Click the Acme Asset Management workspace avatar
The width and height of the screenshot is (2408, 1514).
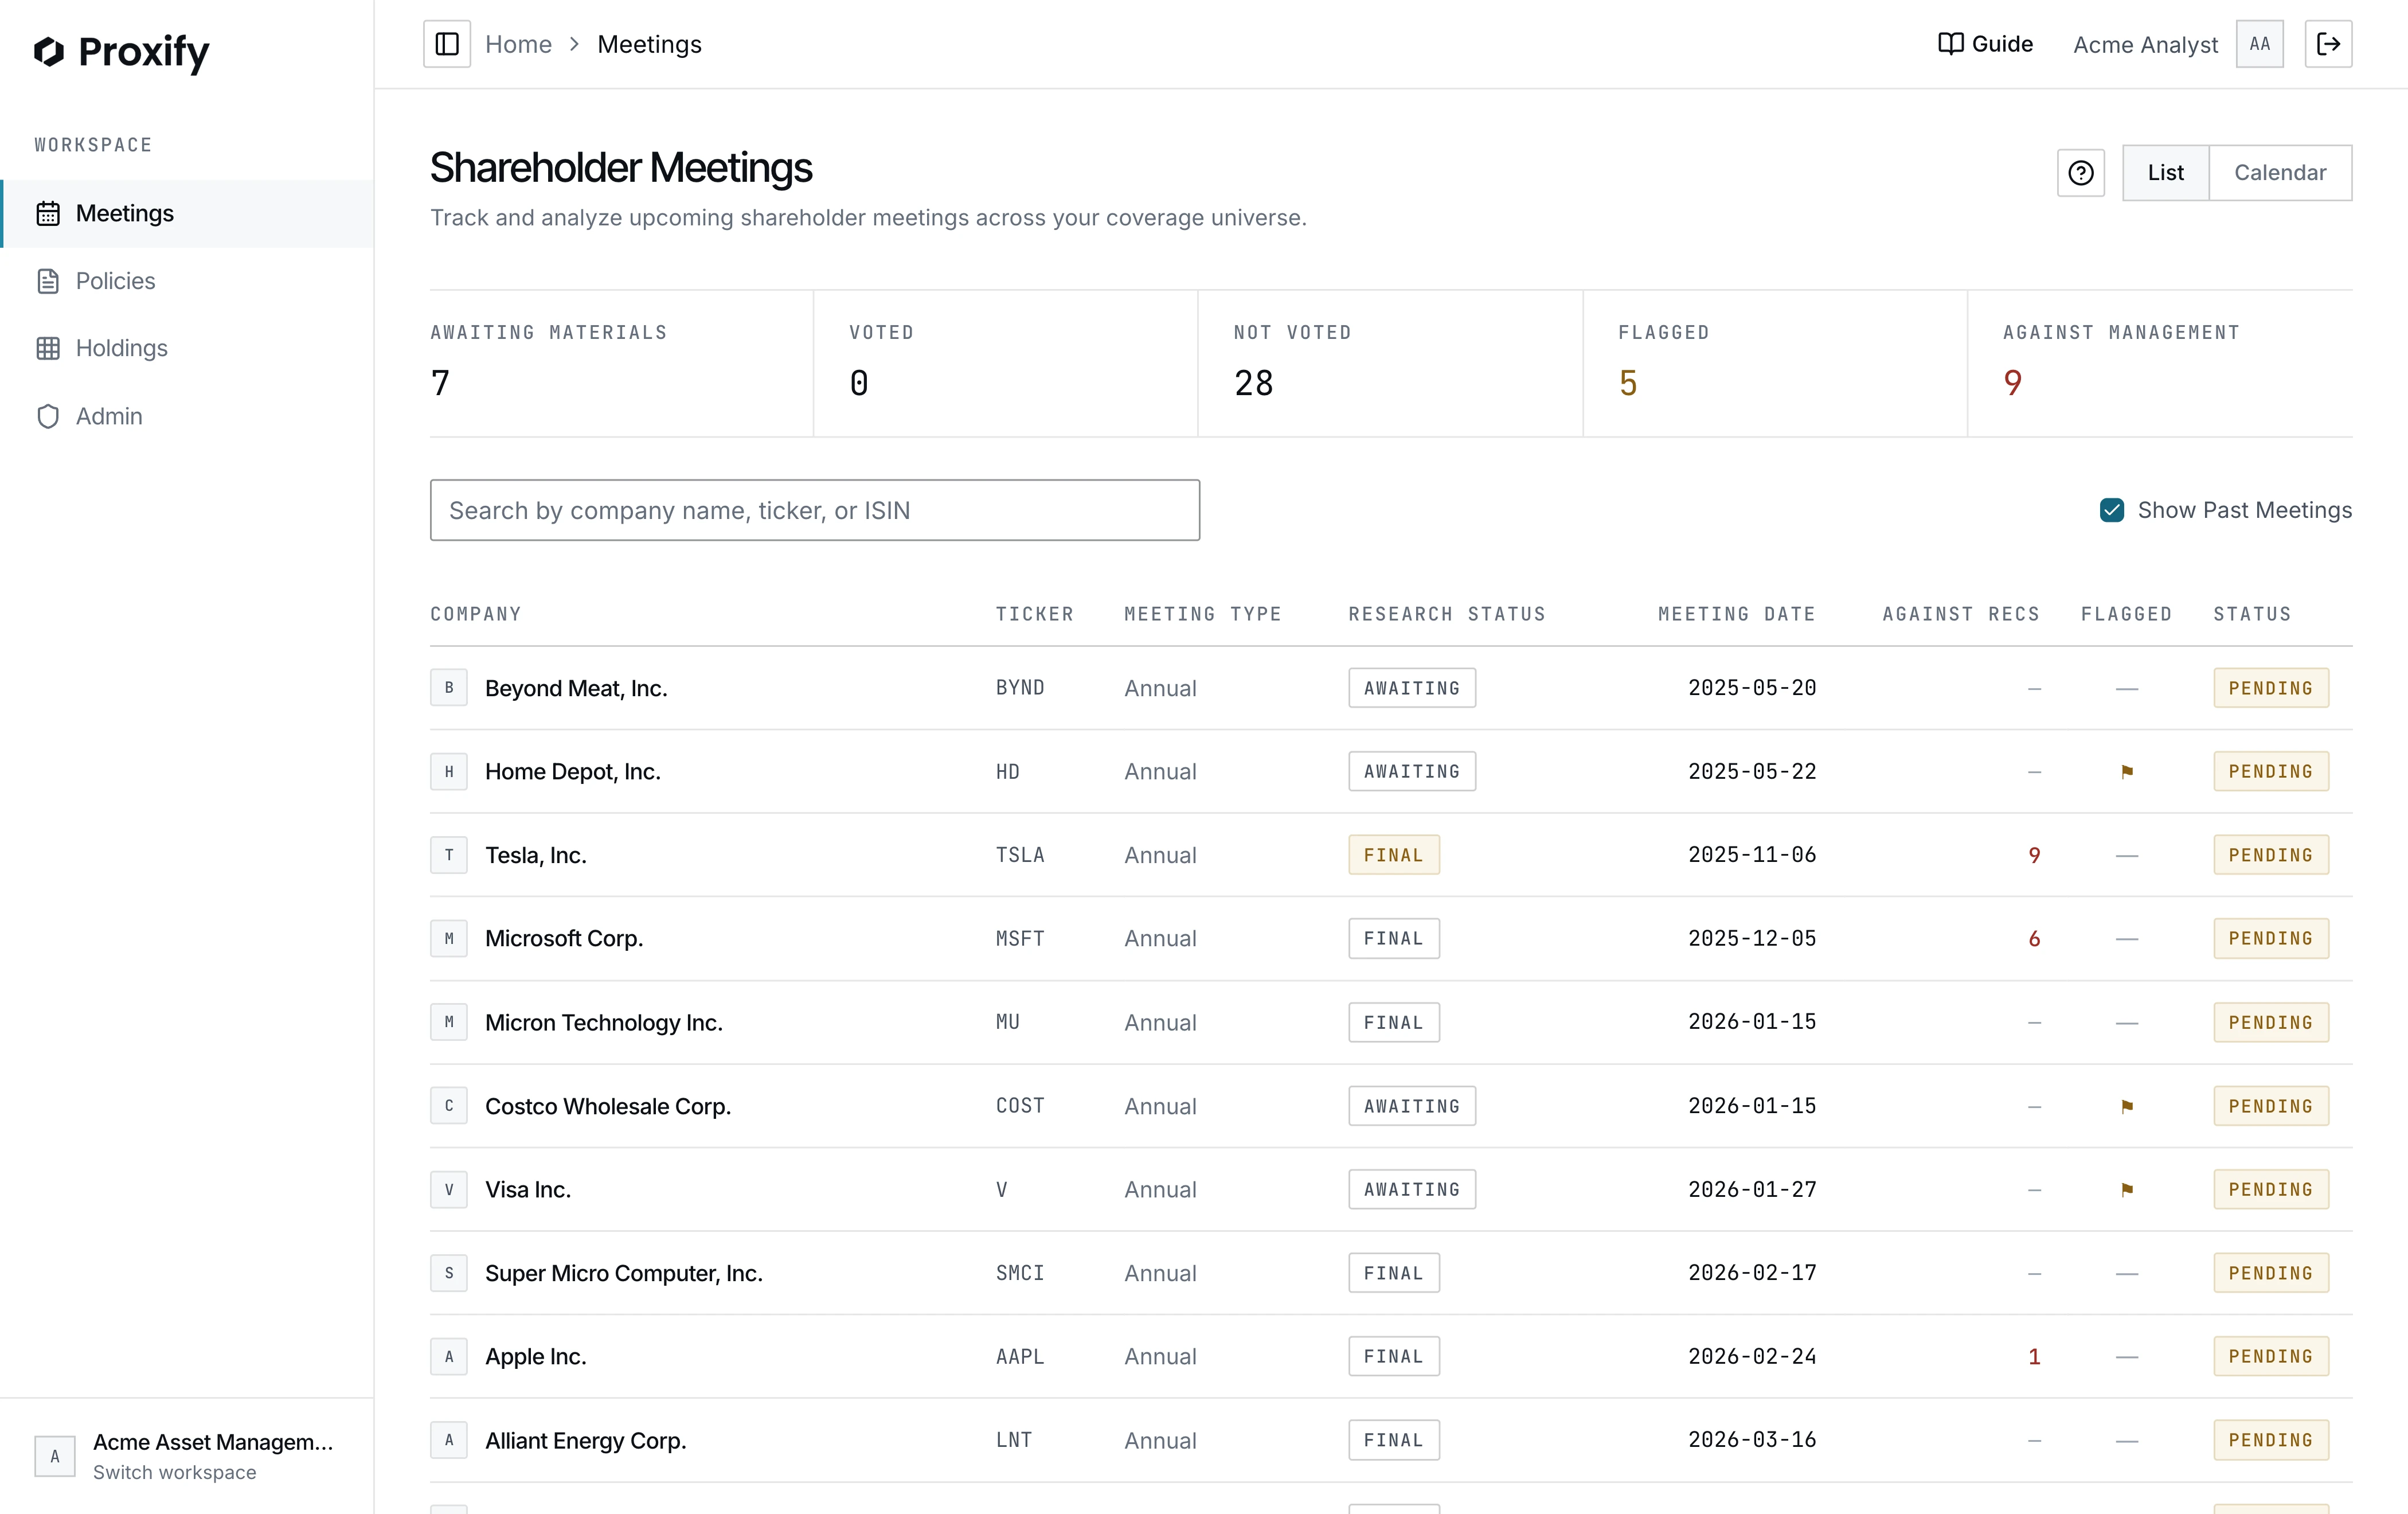pyautogui.click(x=55, y=1456)
